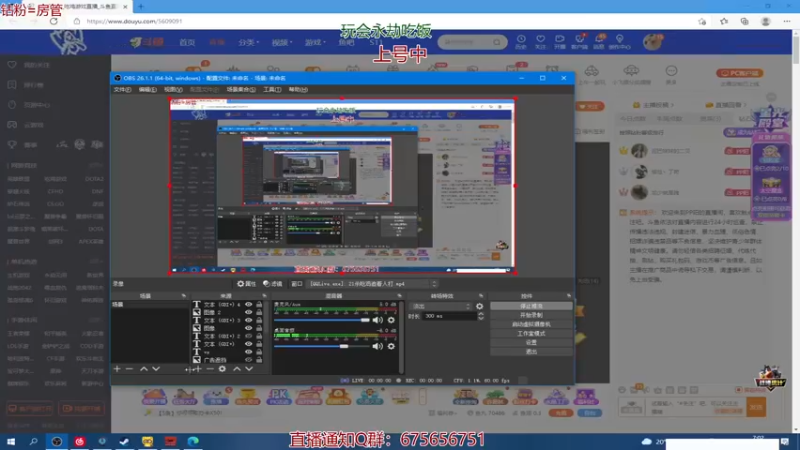Pop out the 场景 dock panel
The height and width of the screenshot is (450, 800).
click(x=184, y=296)
